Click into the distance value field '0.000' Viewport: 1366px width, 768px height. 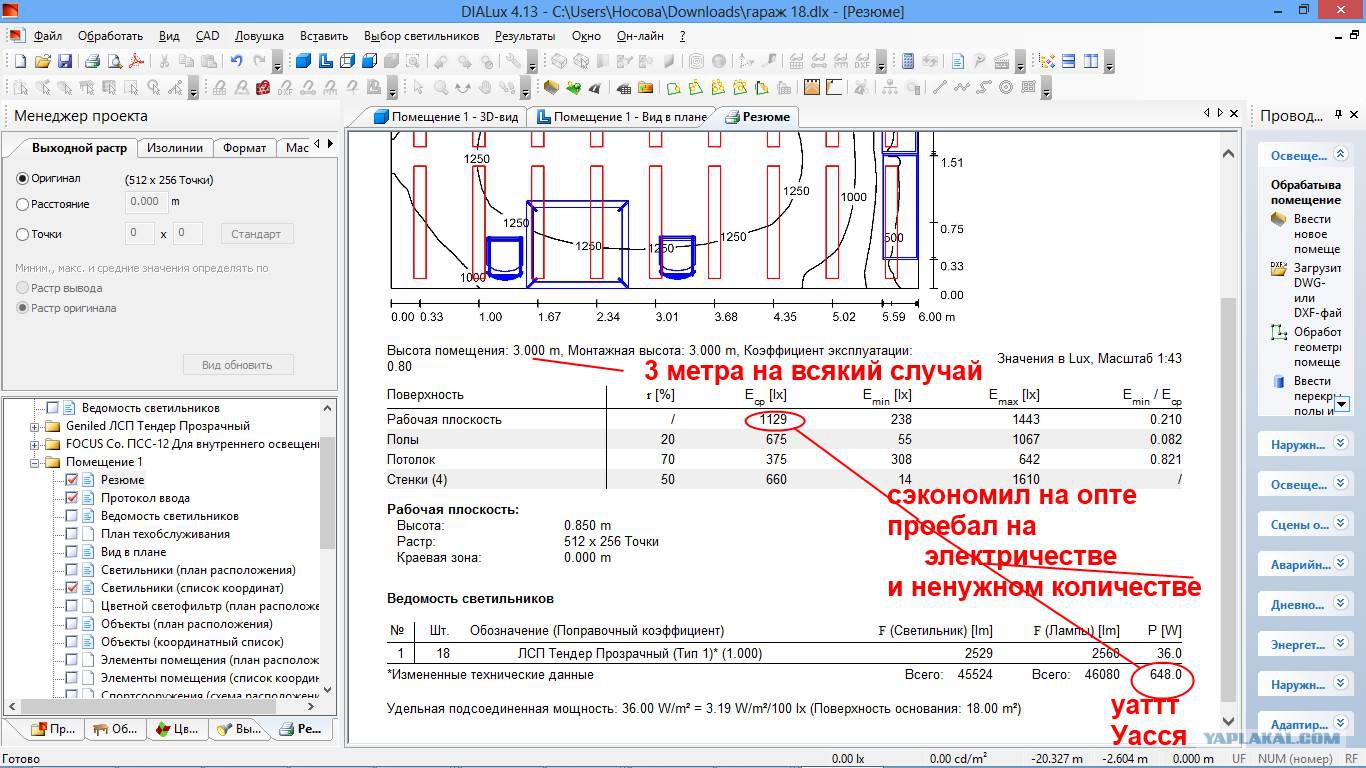[145, 202]
